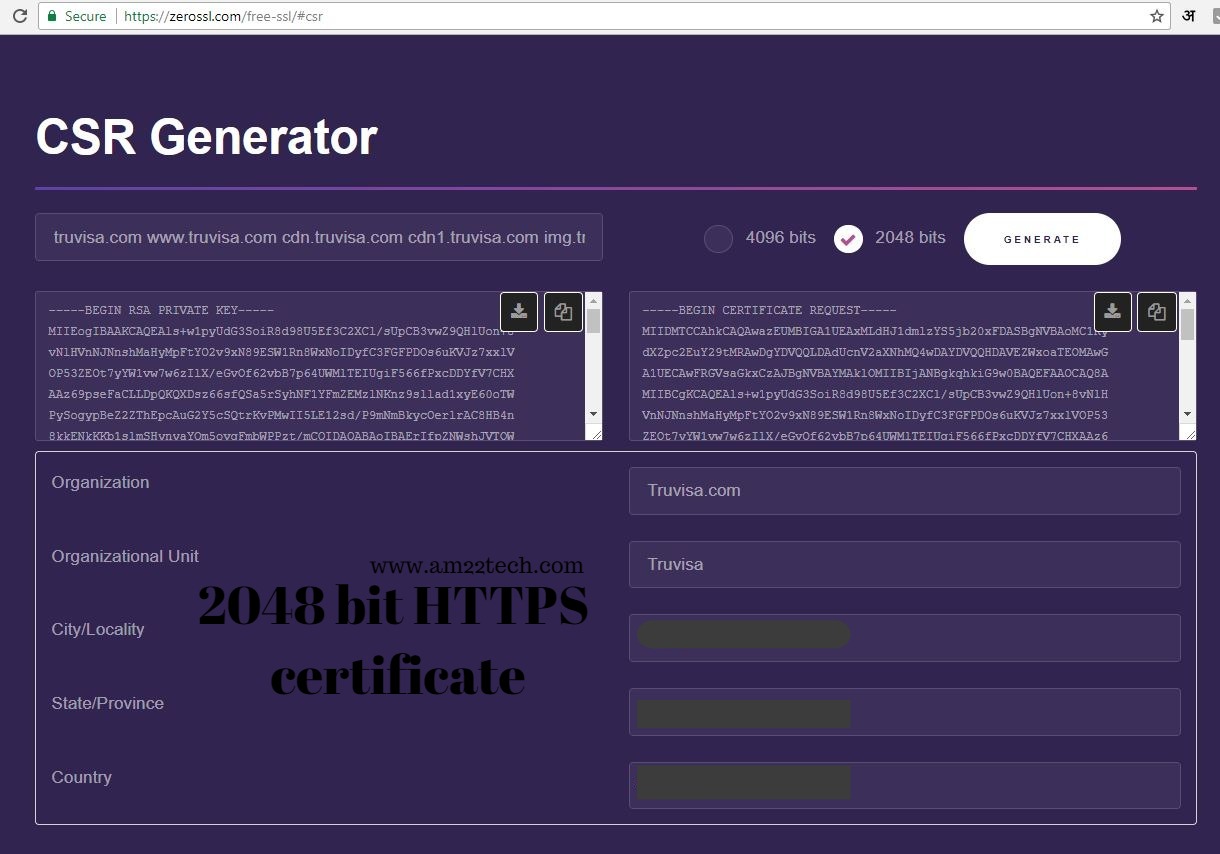
Task: Select the 2048 bits radio option
Action: 848,239
